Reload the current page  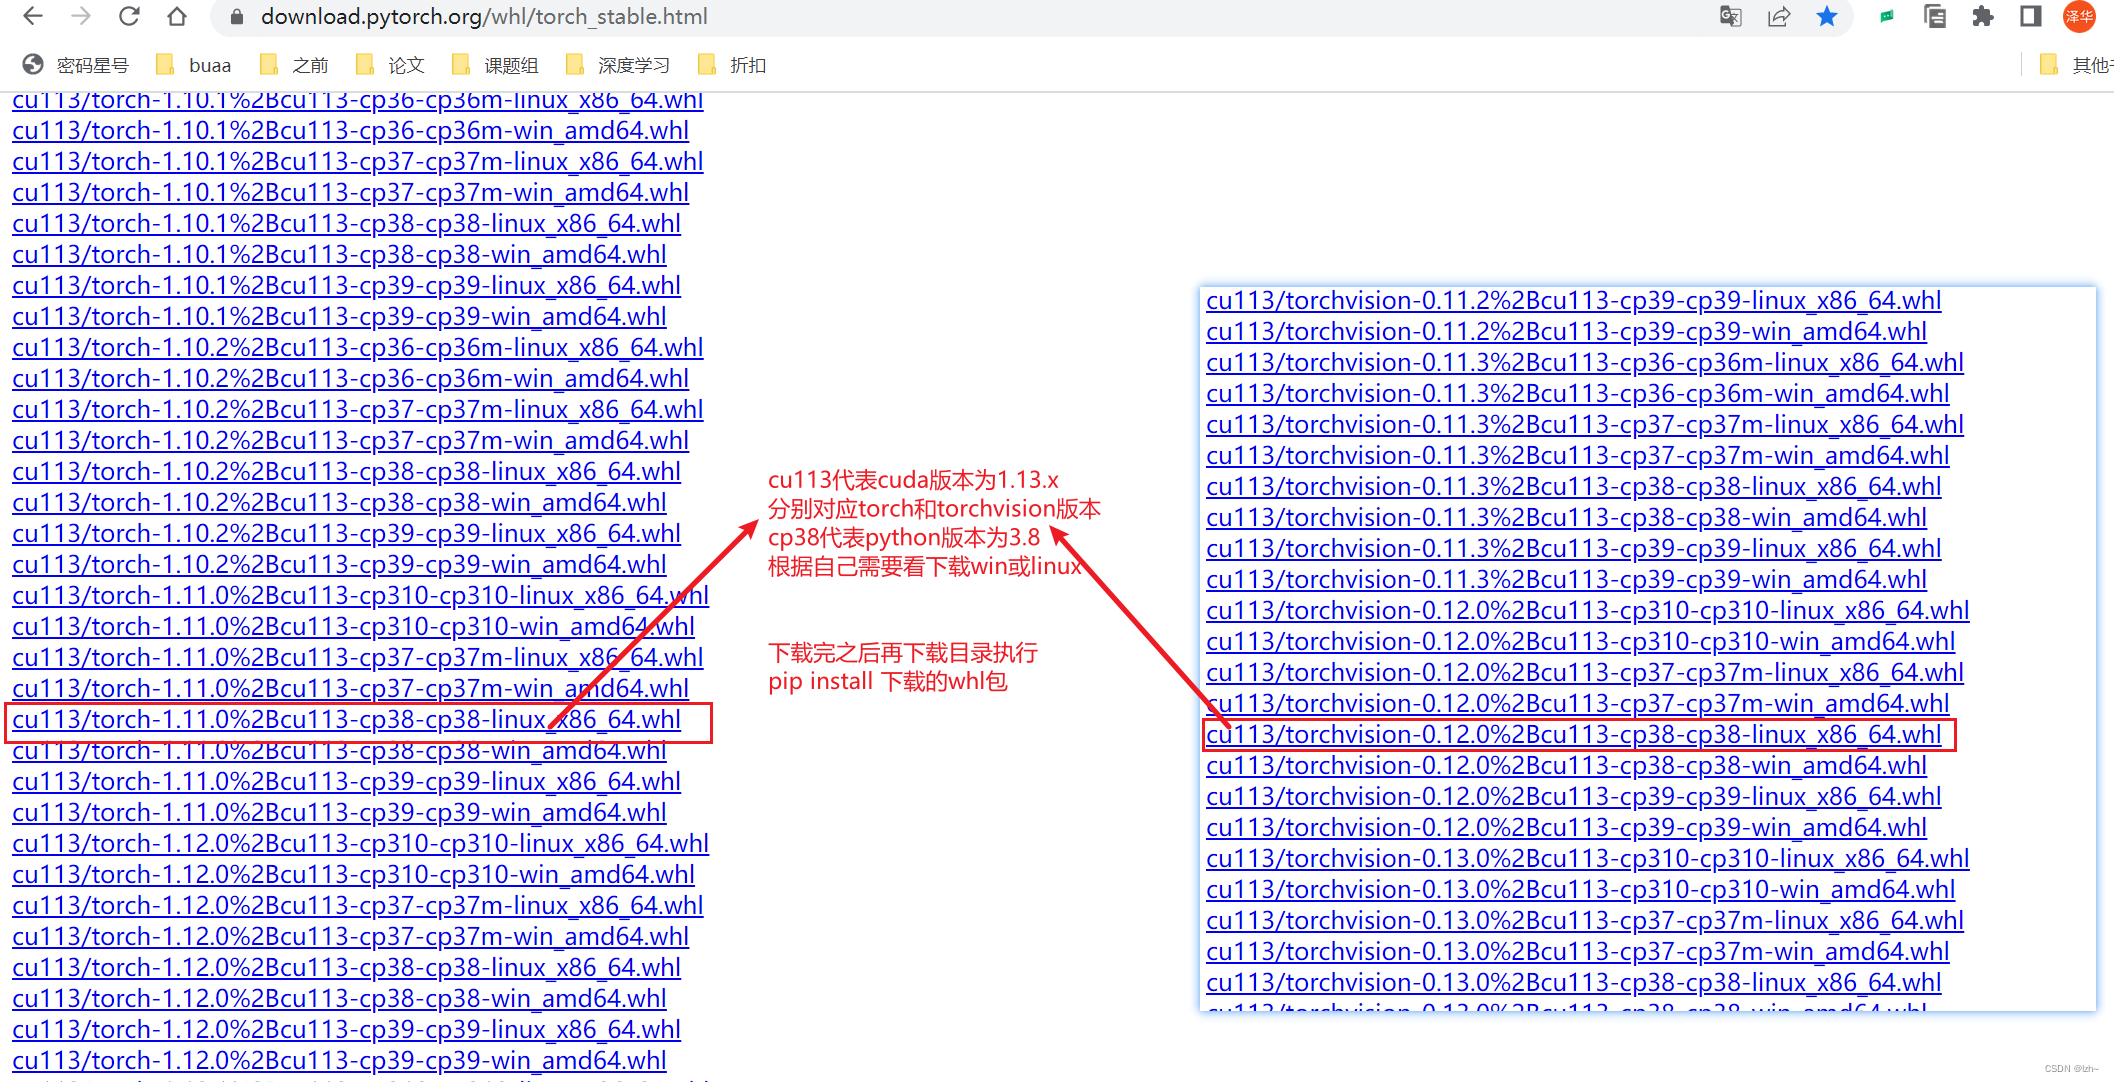(x=129, y=16)
